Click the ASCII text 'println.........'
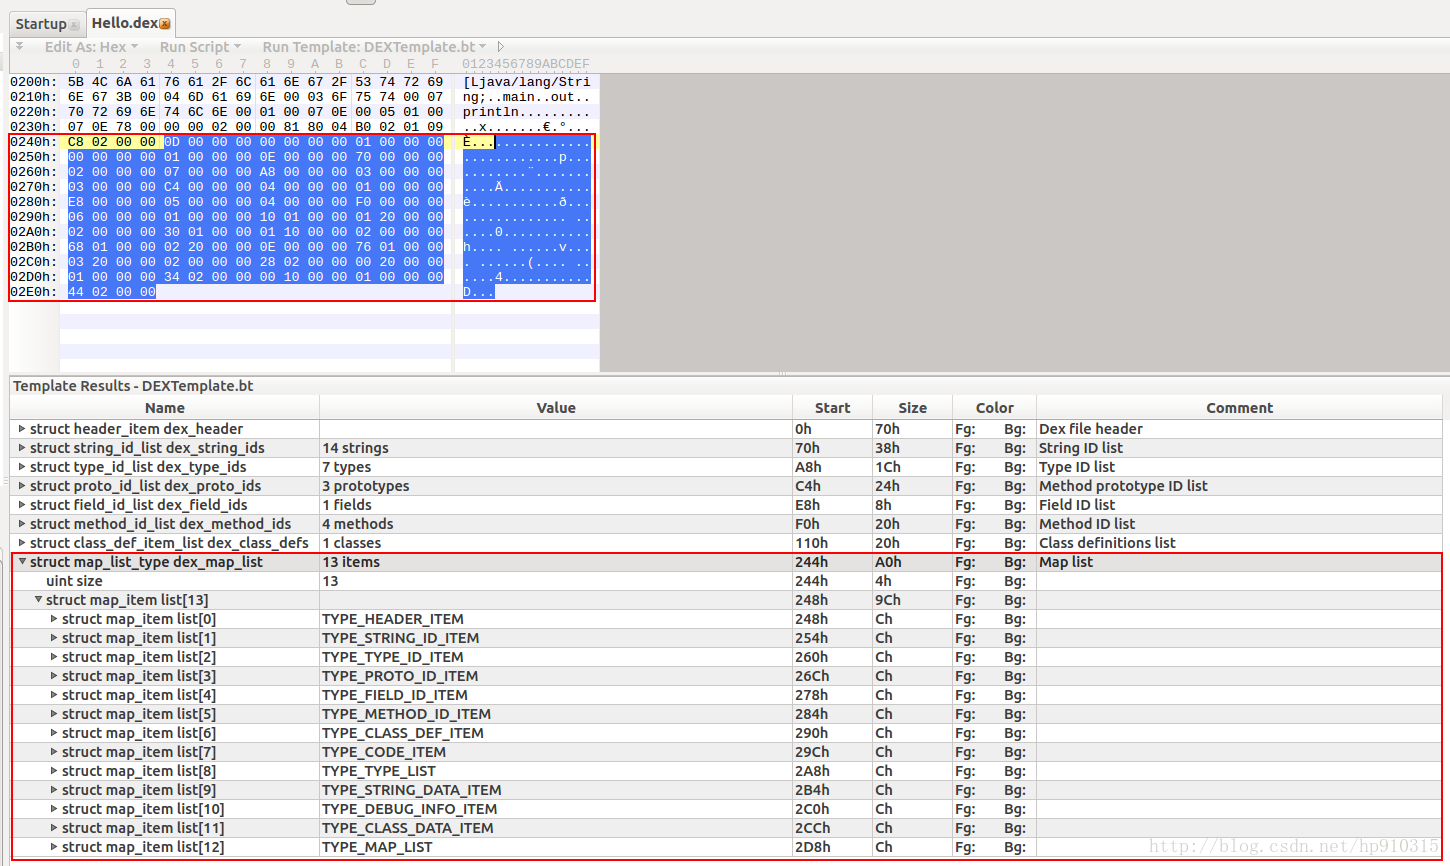This screenshot has width=1450, height=866. [527, 112]
